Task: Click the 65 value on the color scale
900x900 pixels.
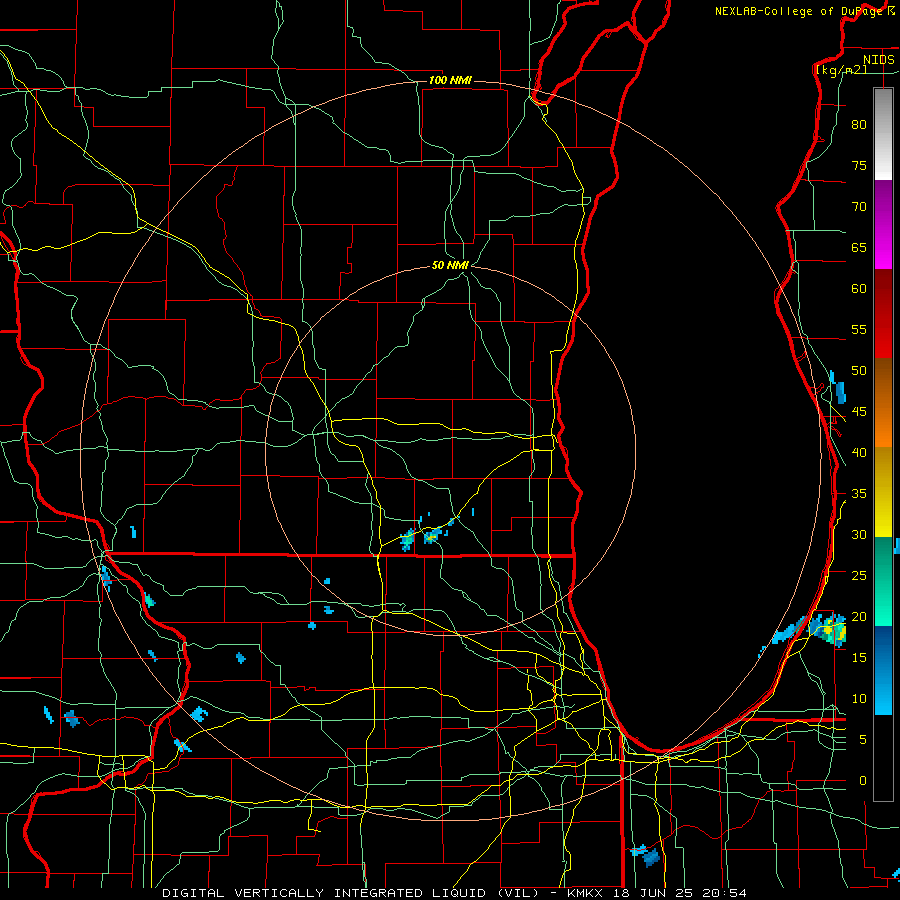Action: pos(859,248)
